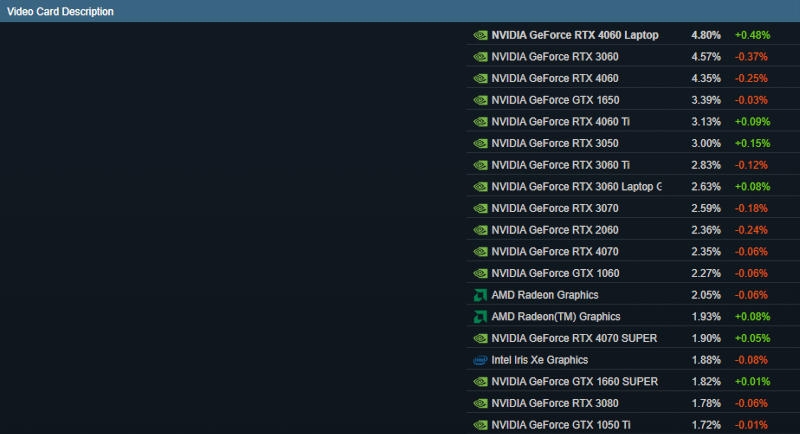Select the NVIDIA GeForce RTX 4060 Ti row
Image resolution: width=800 pixels, height=434 pixels.
pyautogui.click(x=560, y=122)
